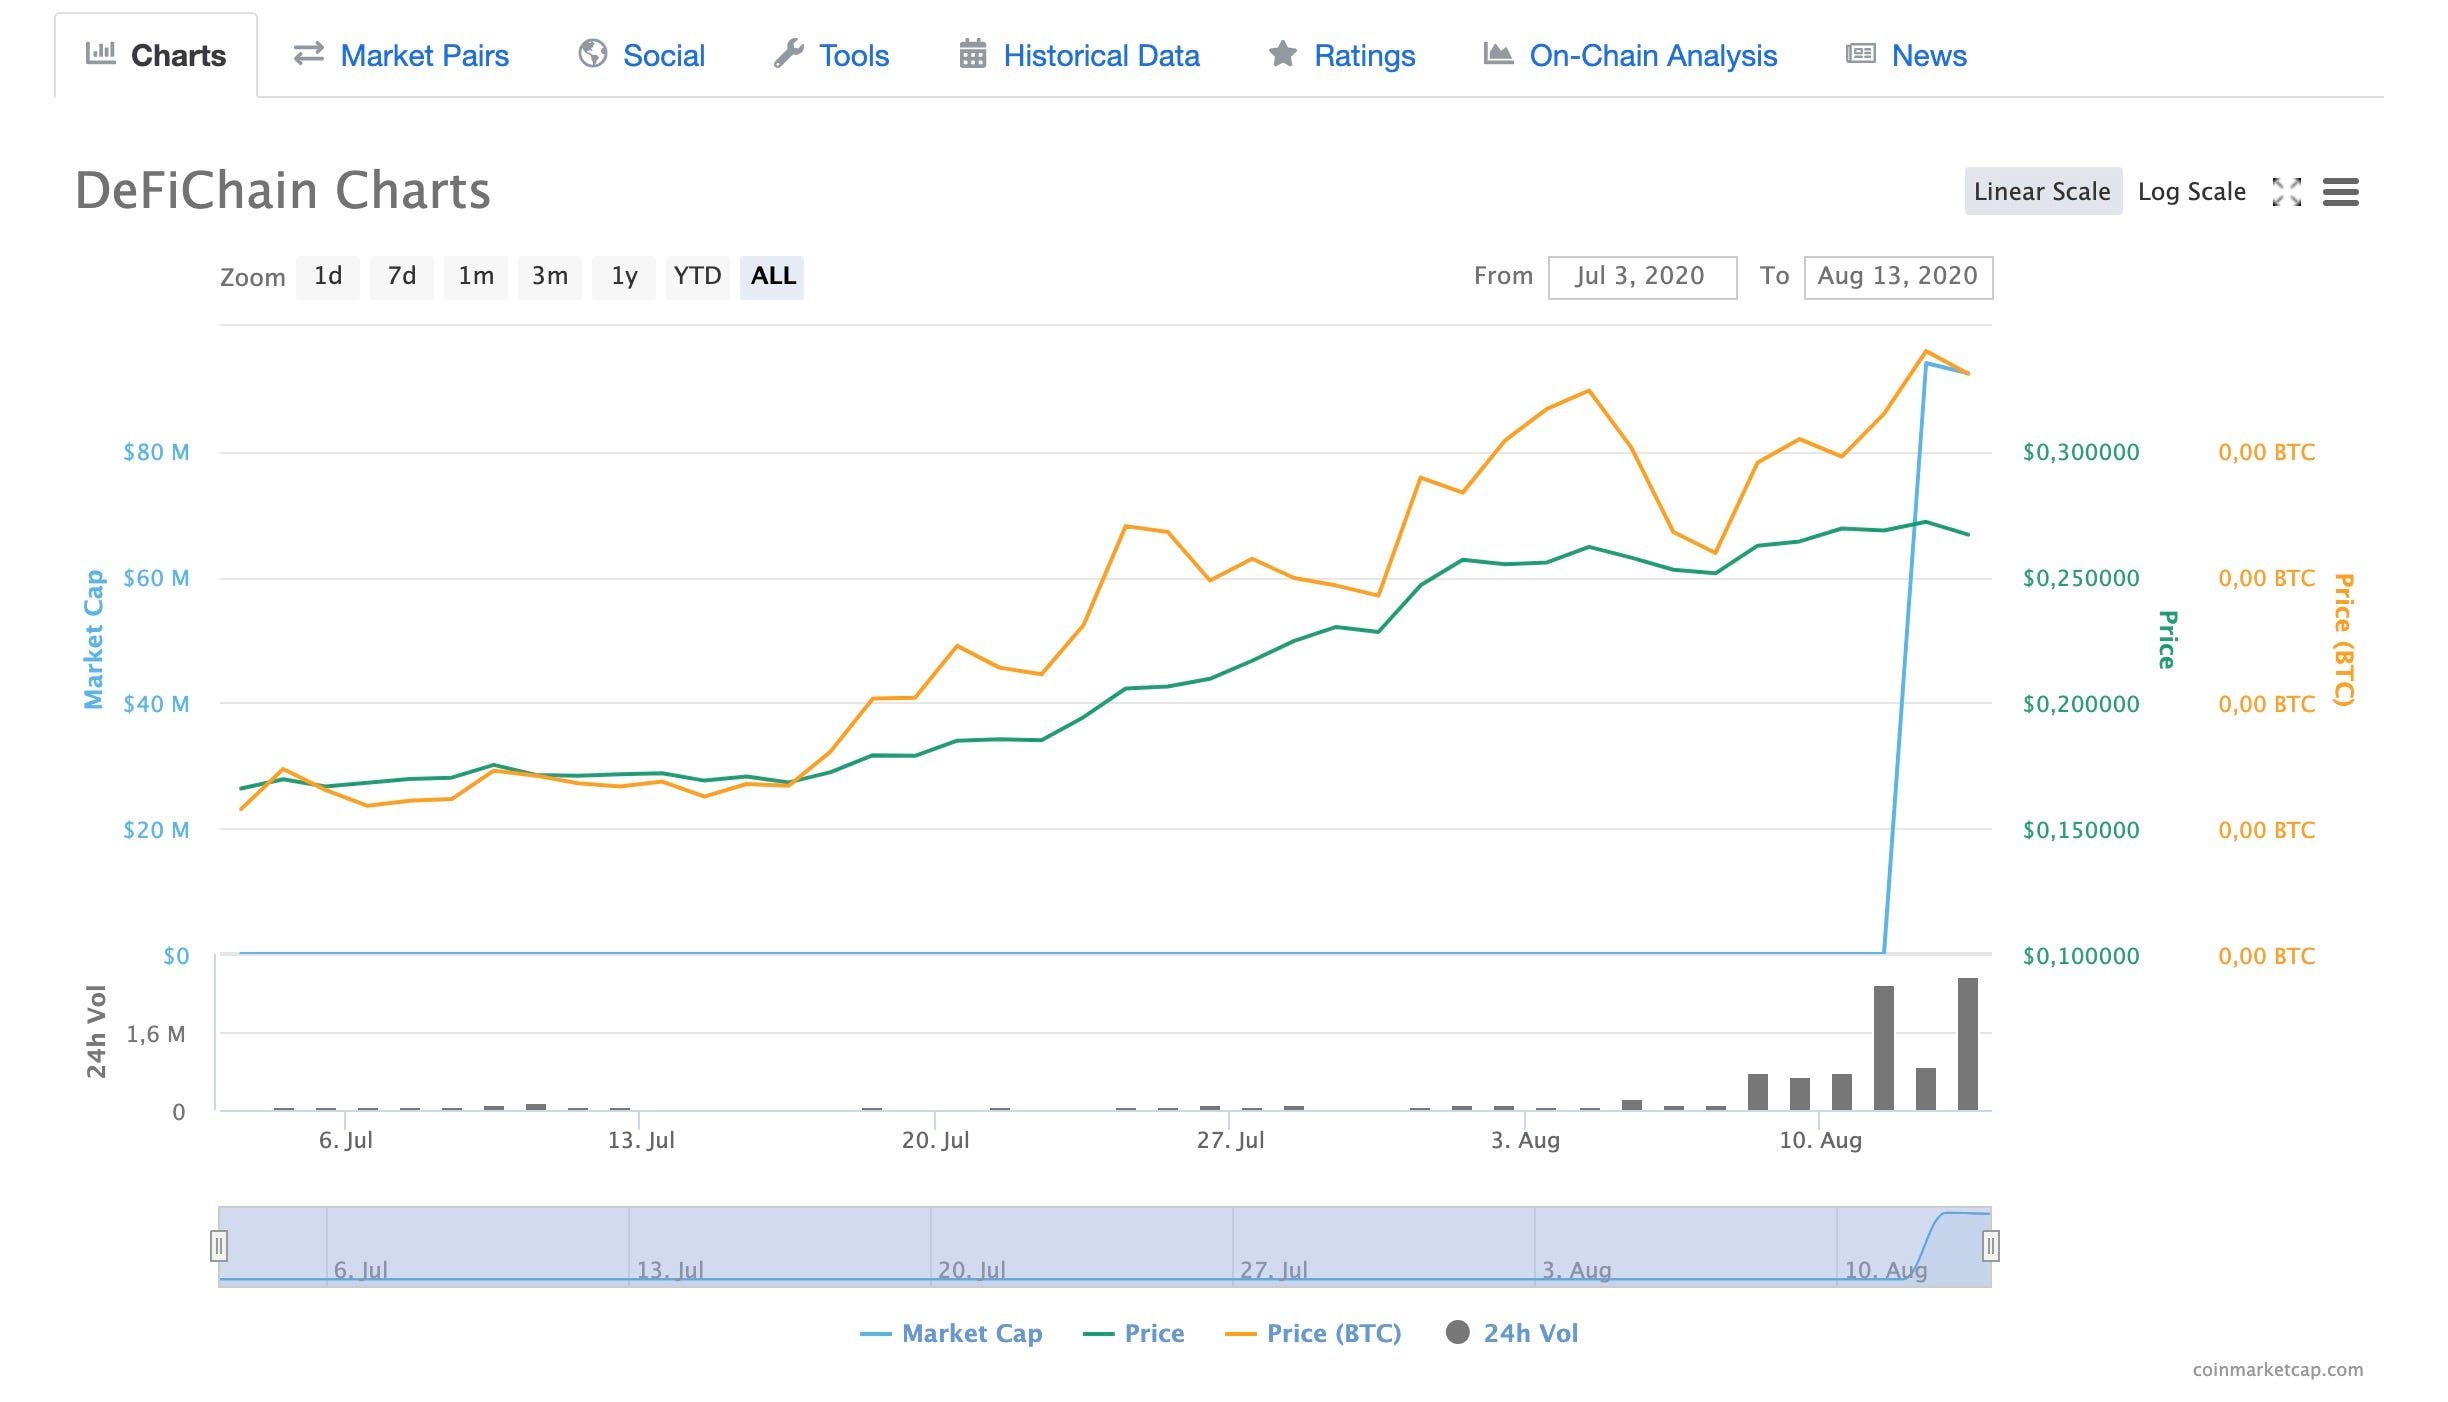Click the coinmarketcap.com credit link

(x=2278, y=1369)
